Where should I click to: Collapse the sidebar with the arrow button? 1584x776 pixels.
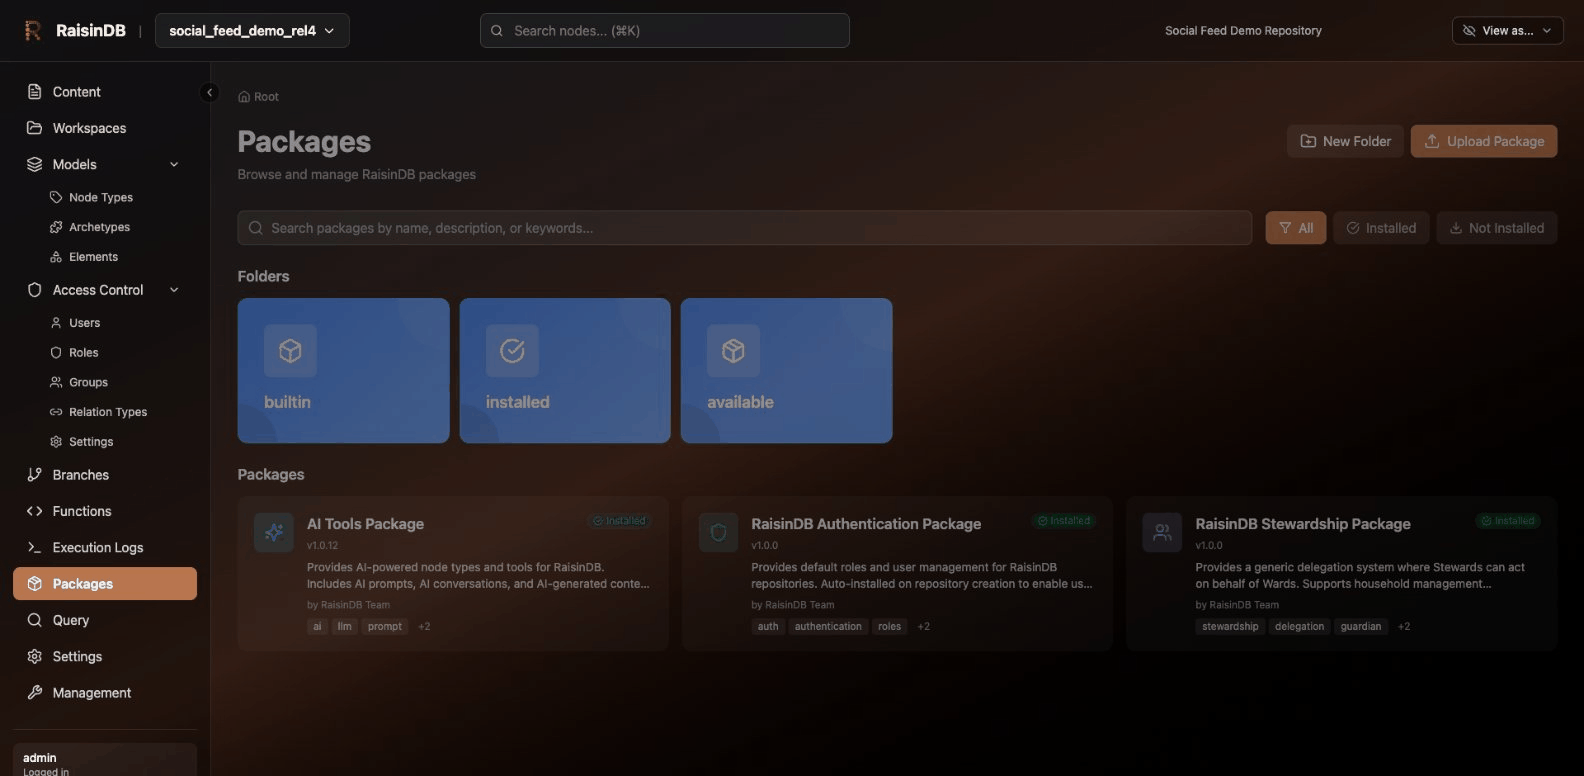click(x=209, y=92)
